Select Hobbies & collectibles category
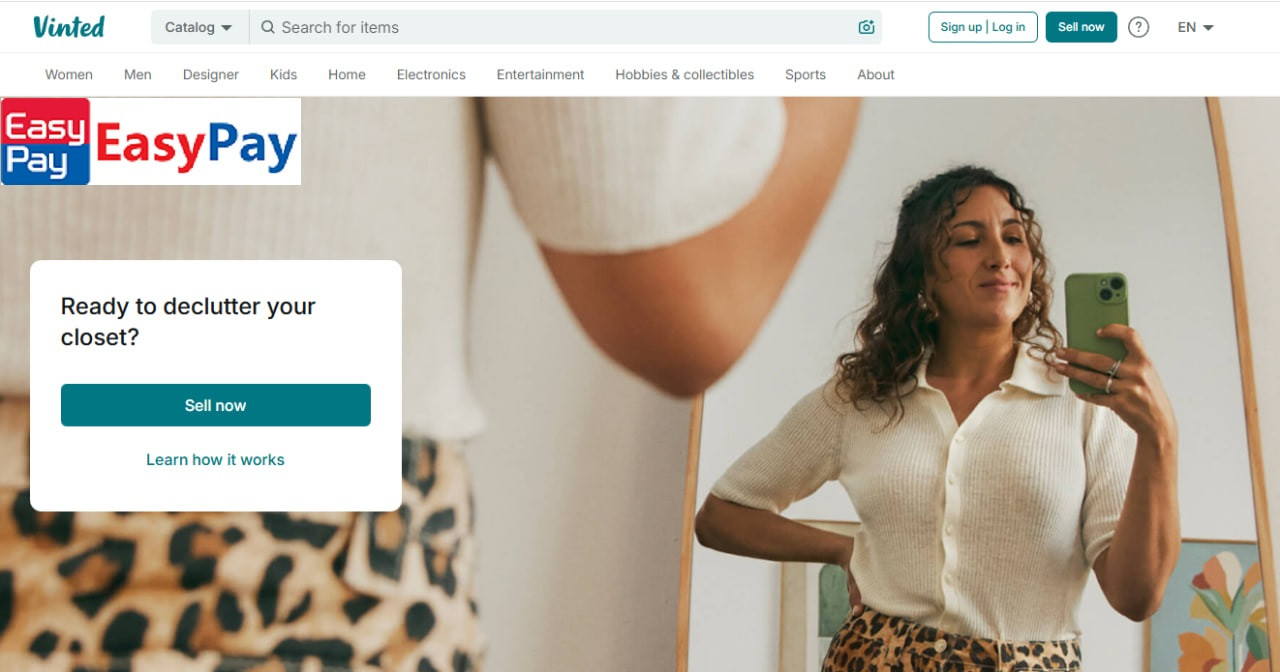 click(x=685, y=75)
